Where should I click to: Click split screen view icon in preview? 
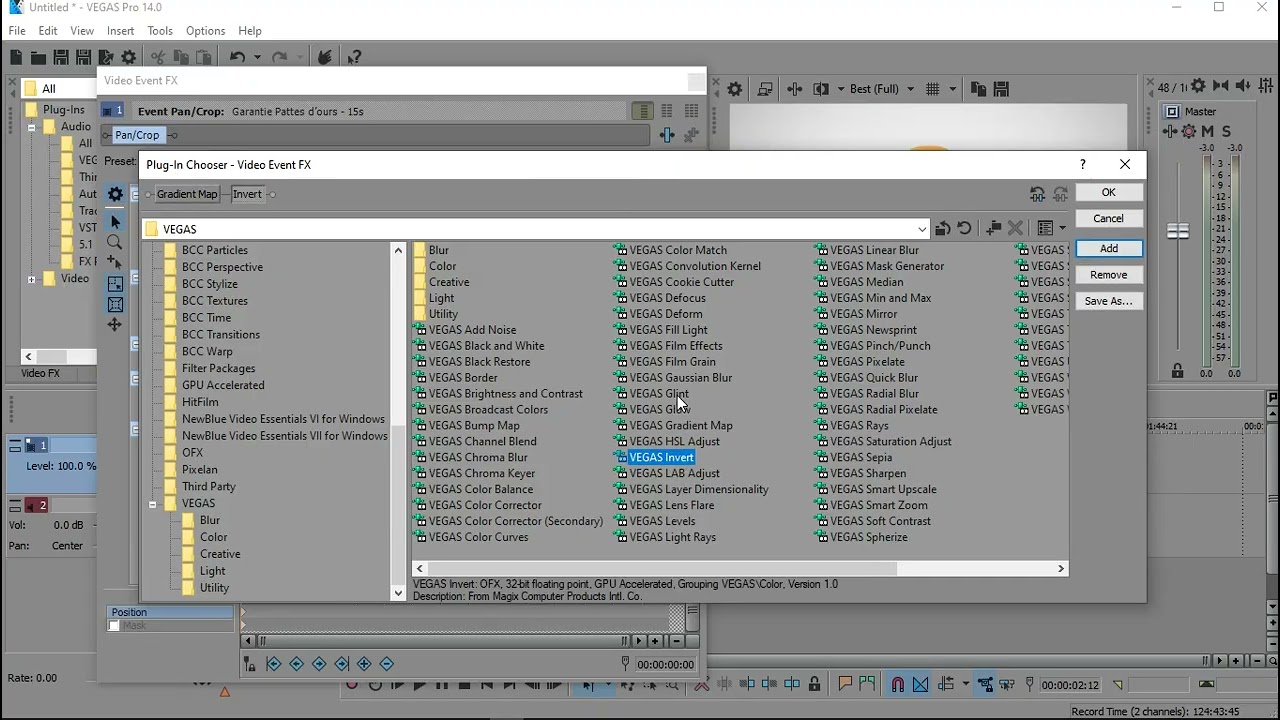click(x=821, y=89)
